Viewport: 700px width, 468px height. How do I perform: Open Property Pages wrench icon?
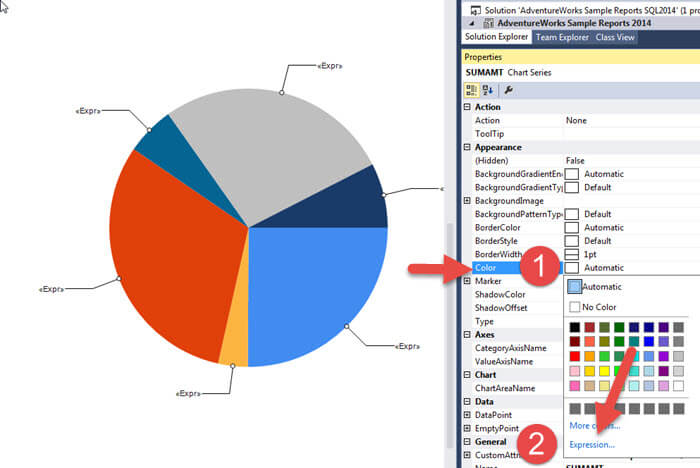tap(508, 90)
